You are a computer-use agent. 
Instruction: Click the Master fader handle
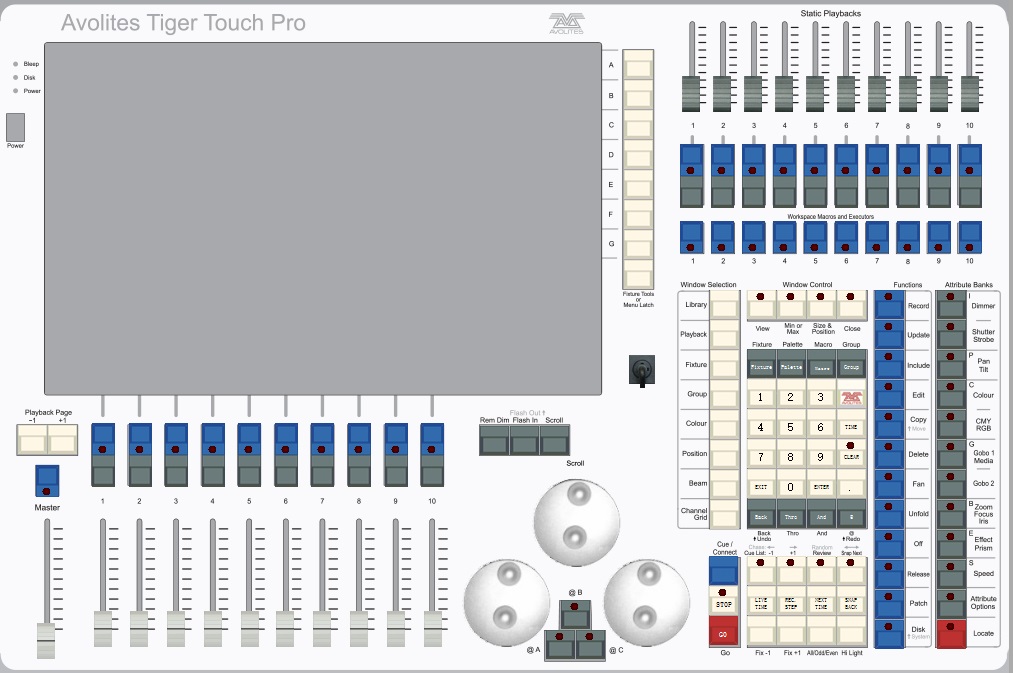pos(45,640)
